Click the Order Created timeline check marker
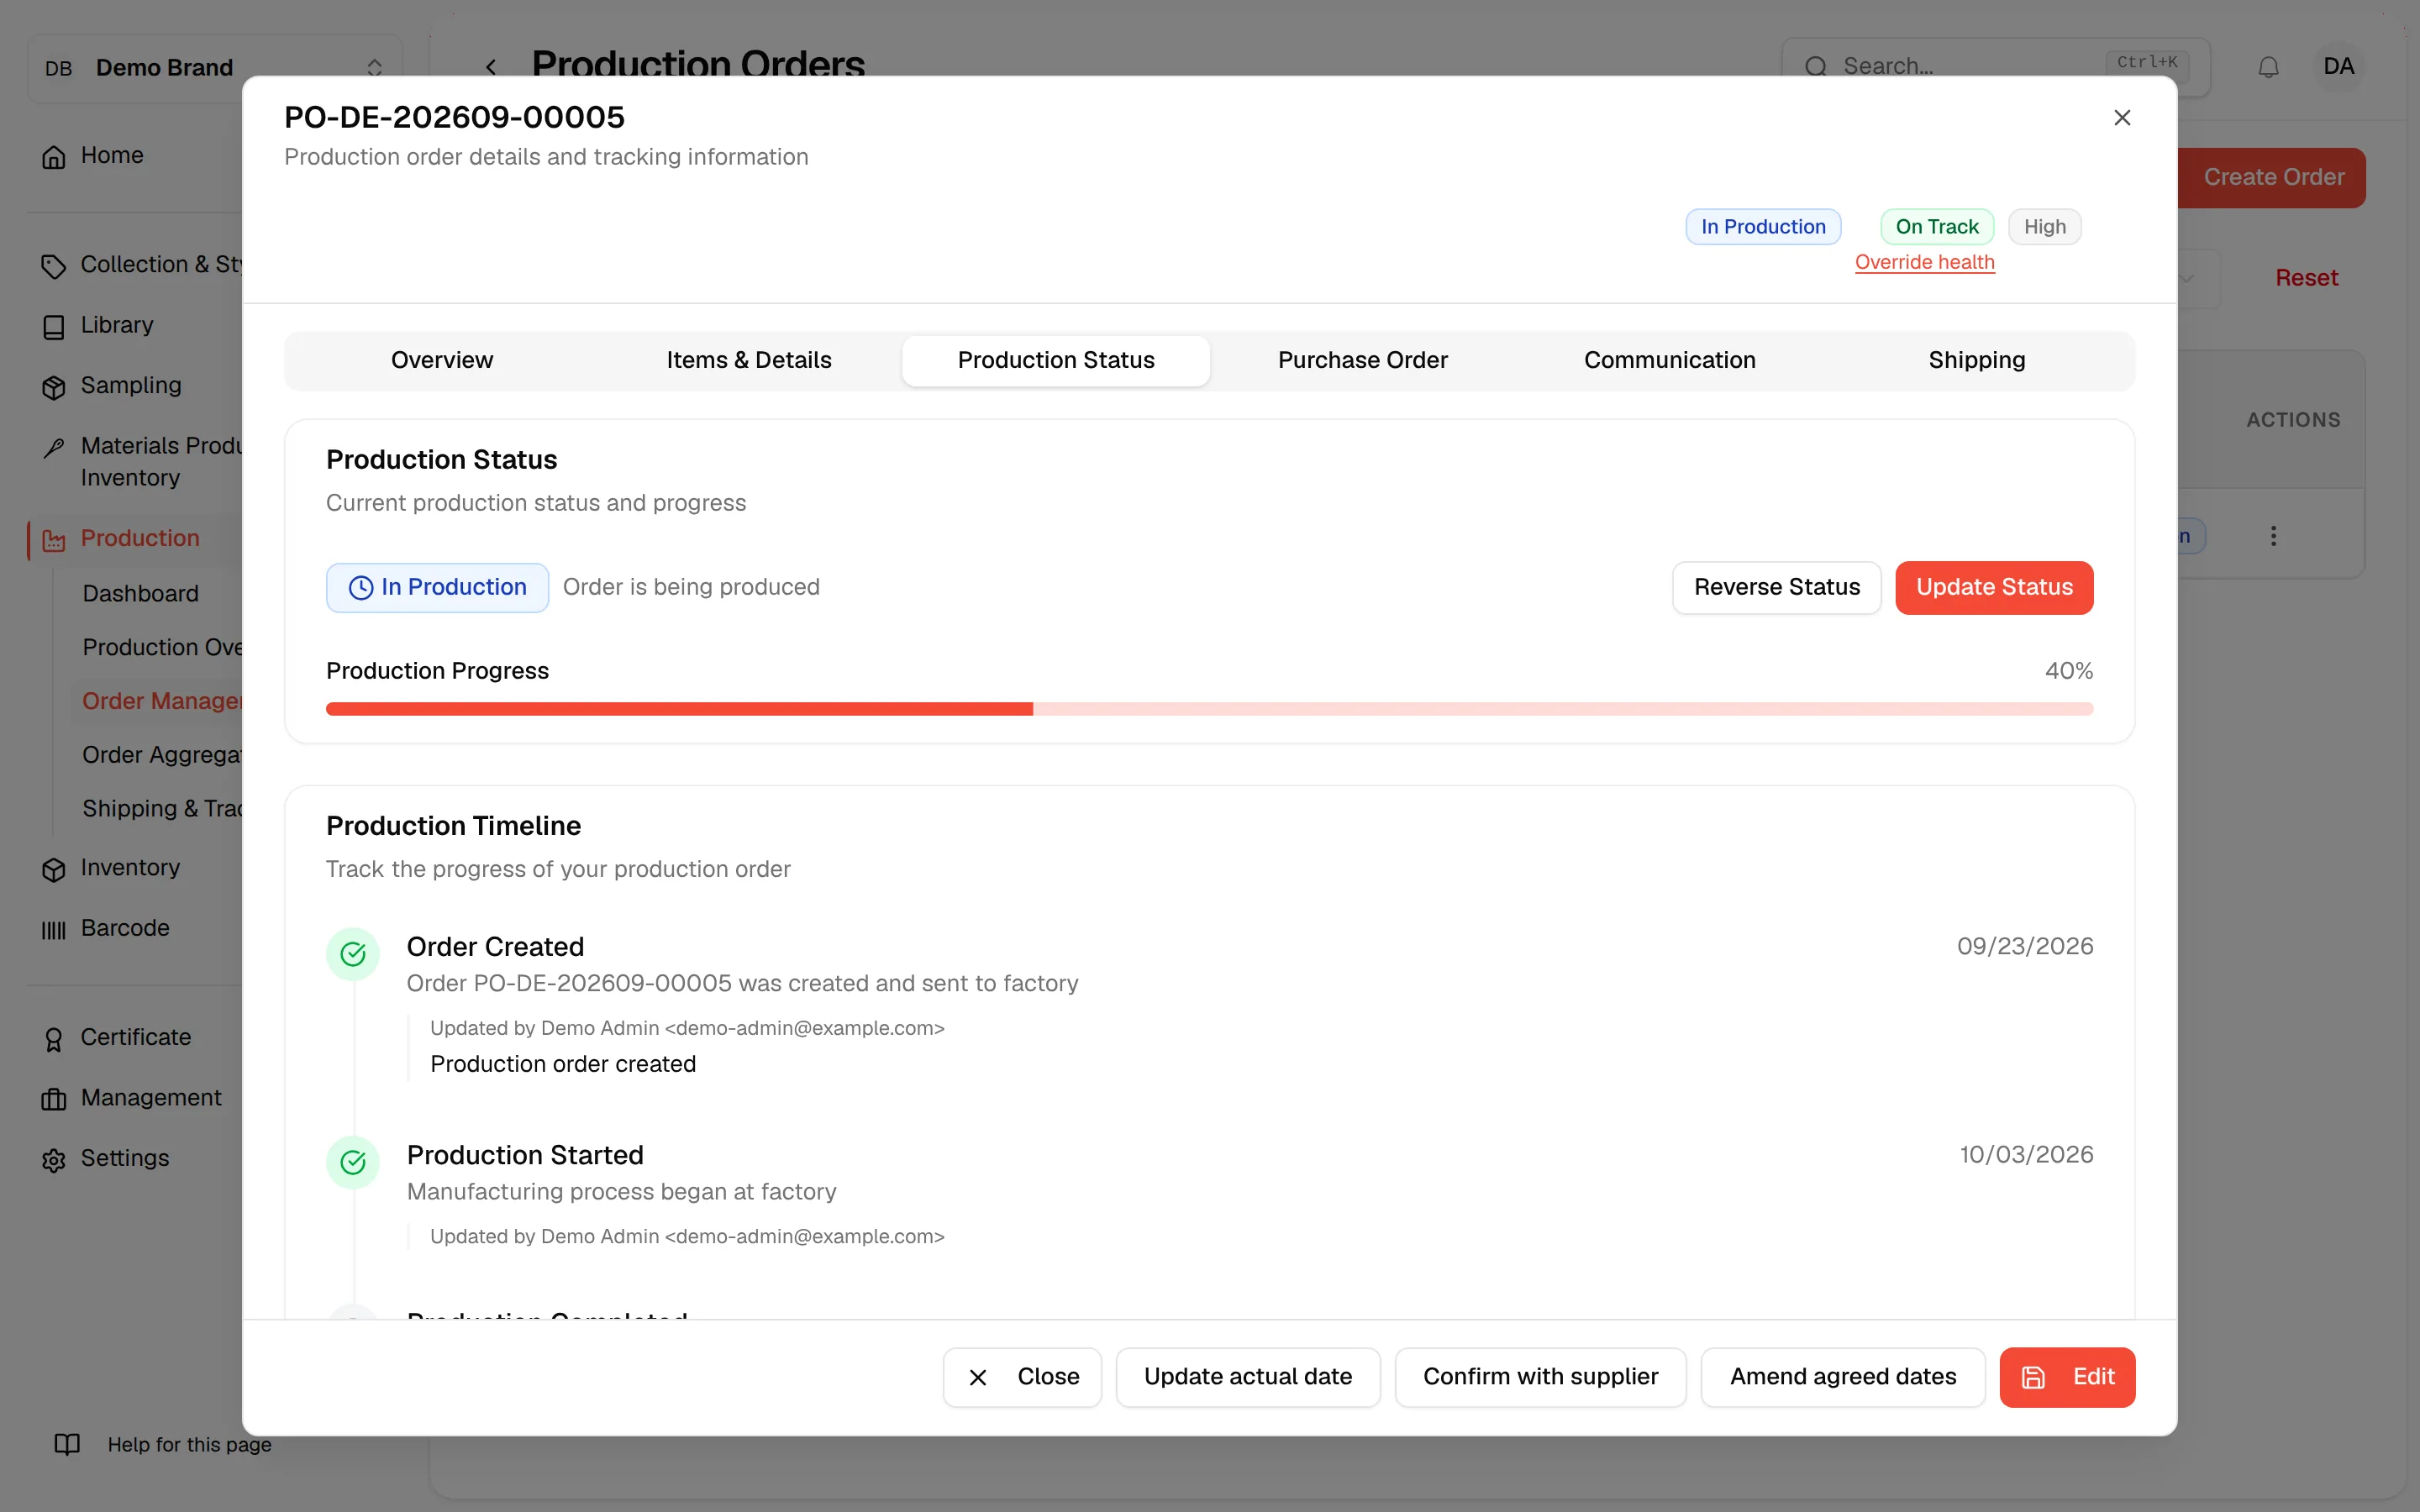Screen dimensions: 2420x1512 point(353,954)
